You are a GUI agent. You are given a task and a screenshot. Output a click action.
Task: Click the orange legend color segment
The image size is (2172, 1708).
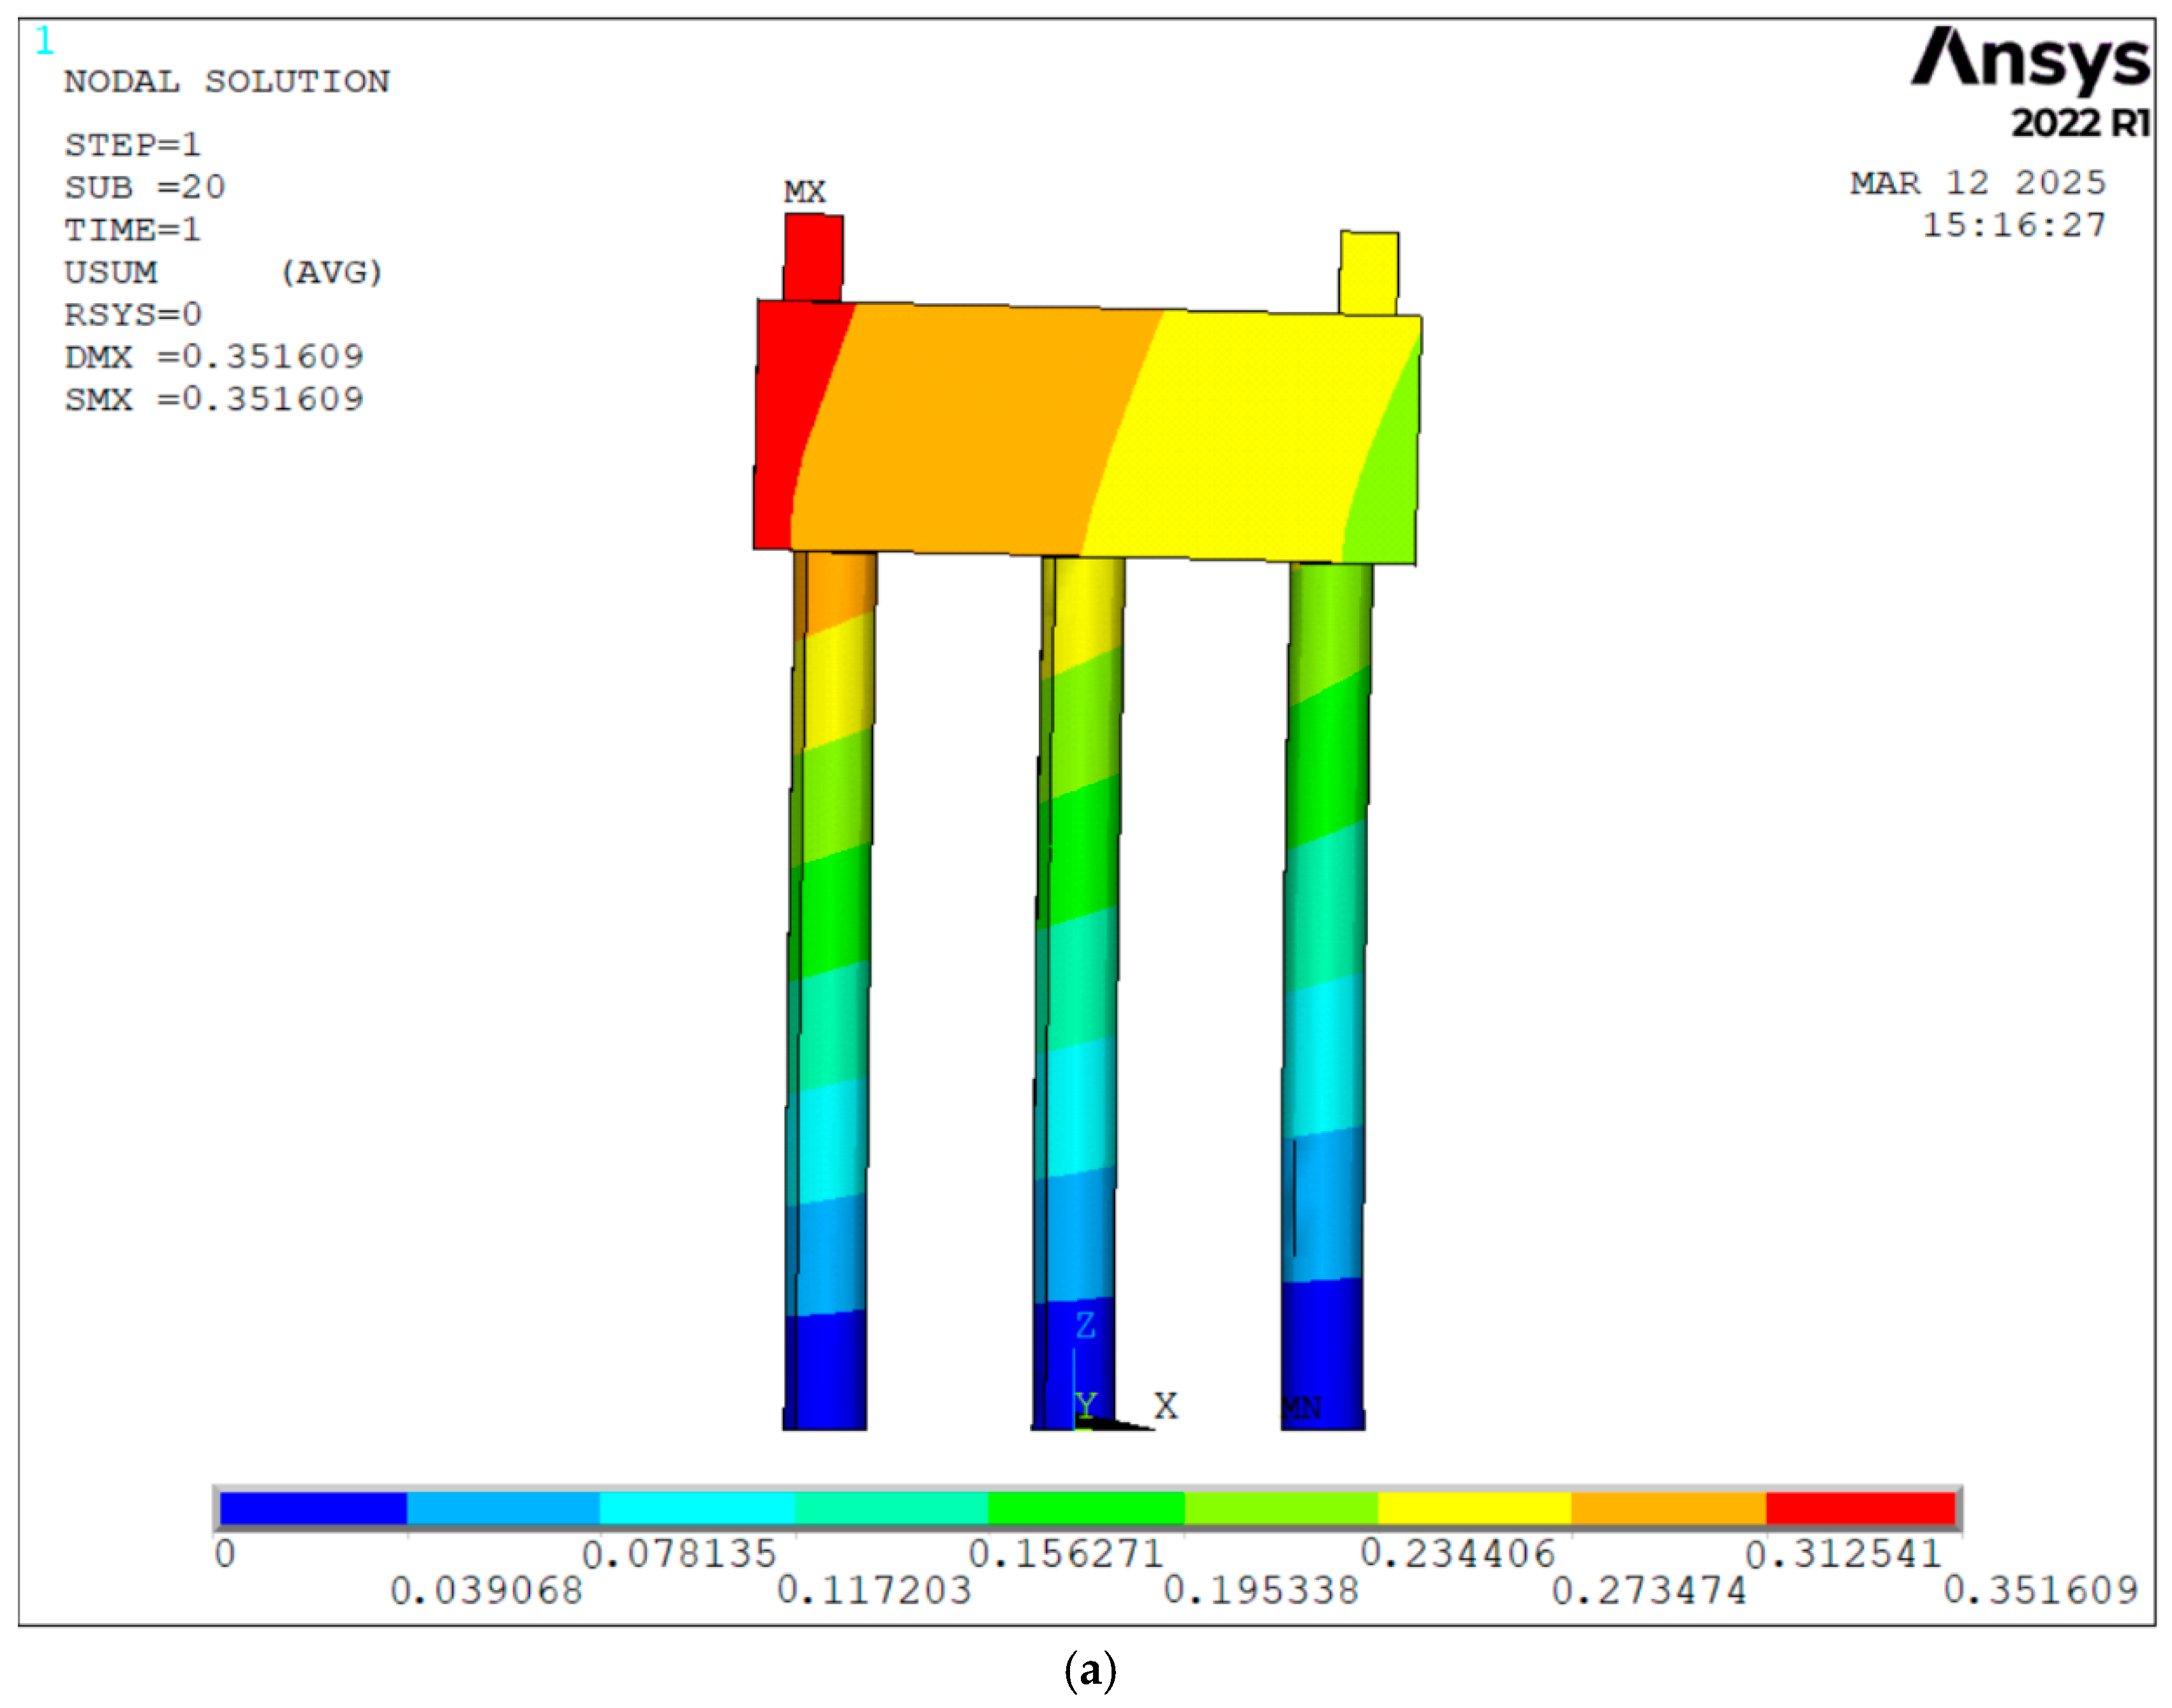point(1668,1508)
